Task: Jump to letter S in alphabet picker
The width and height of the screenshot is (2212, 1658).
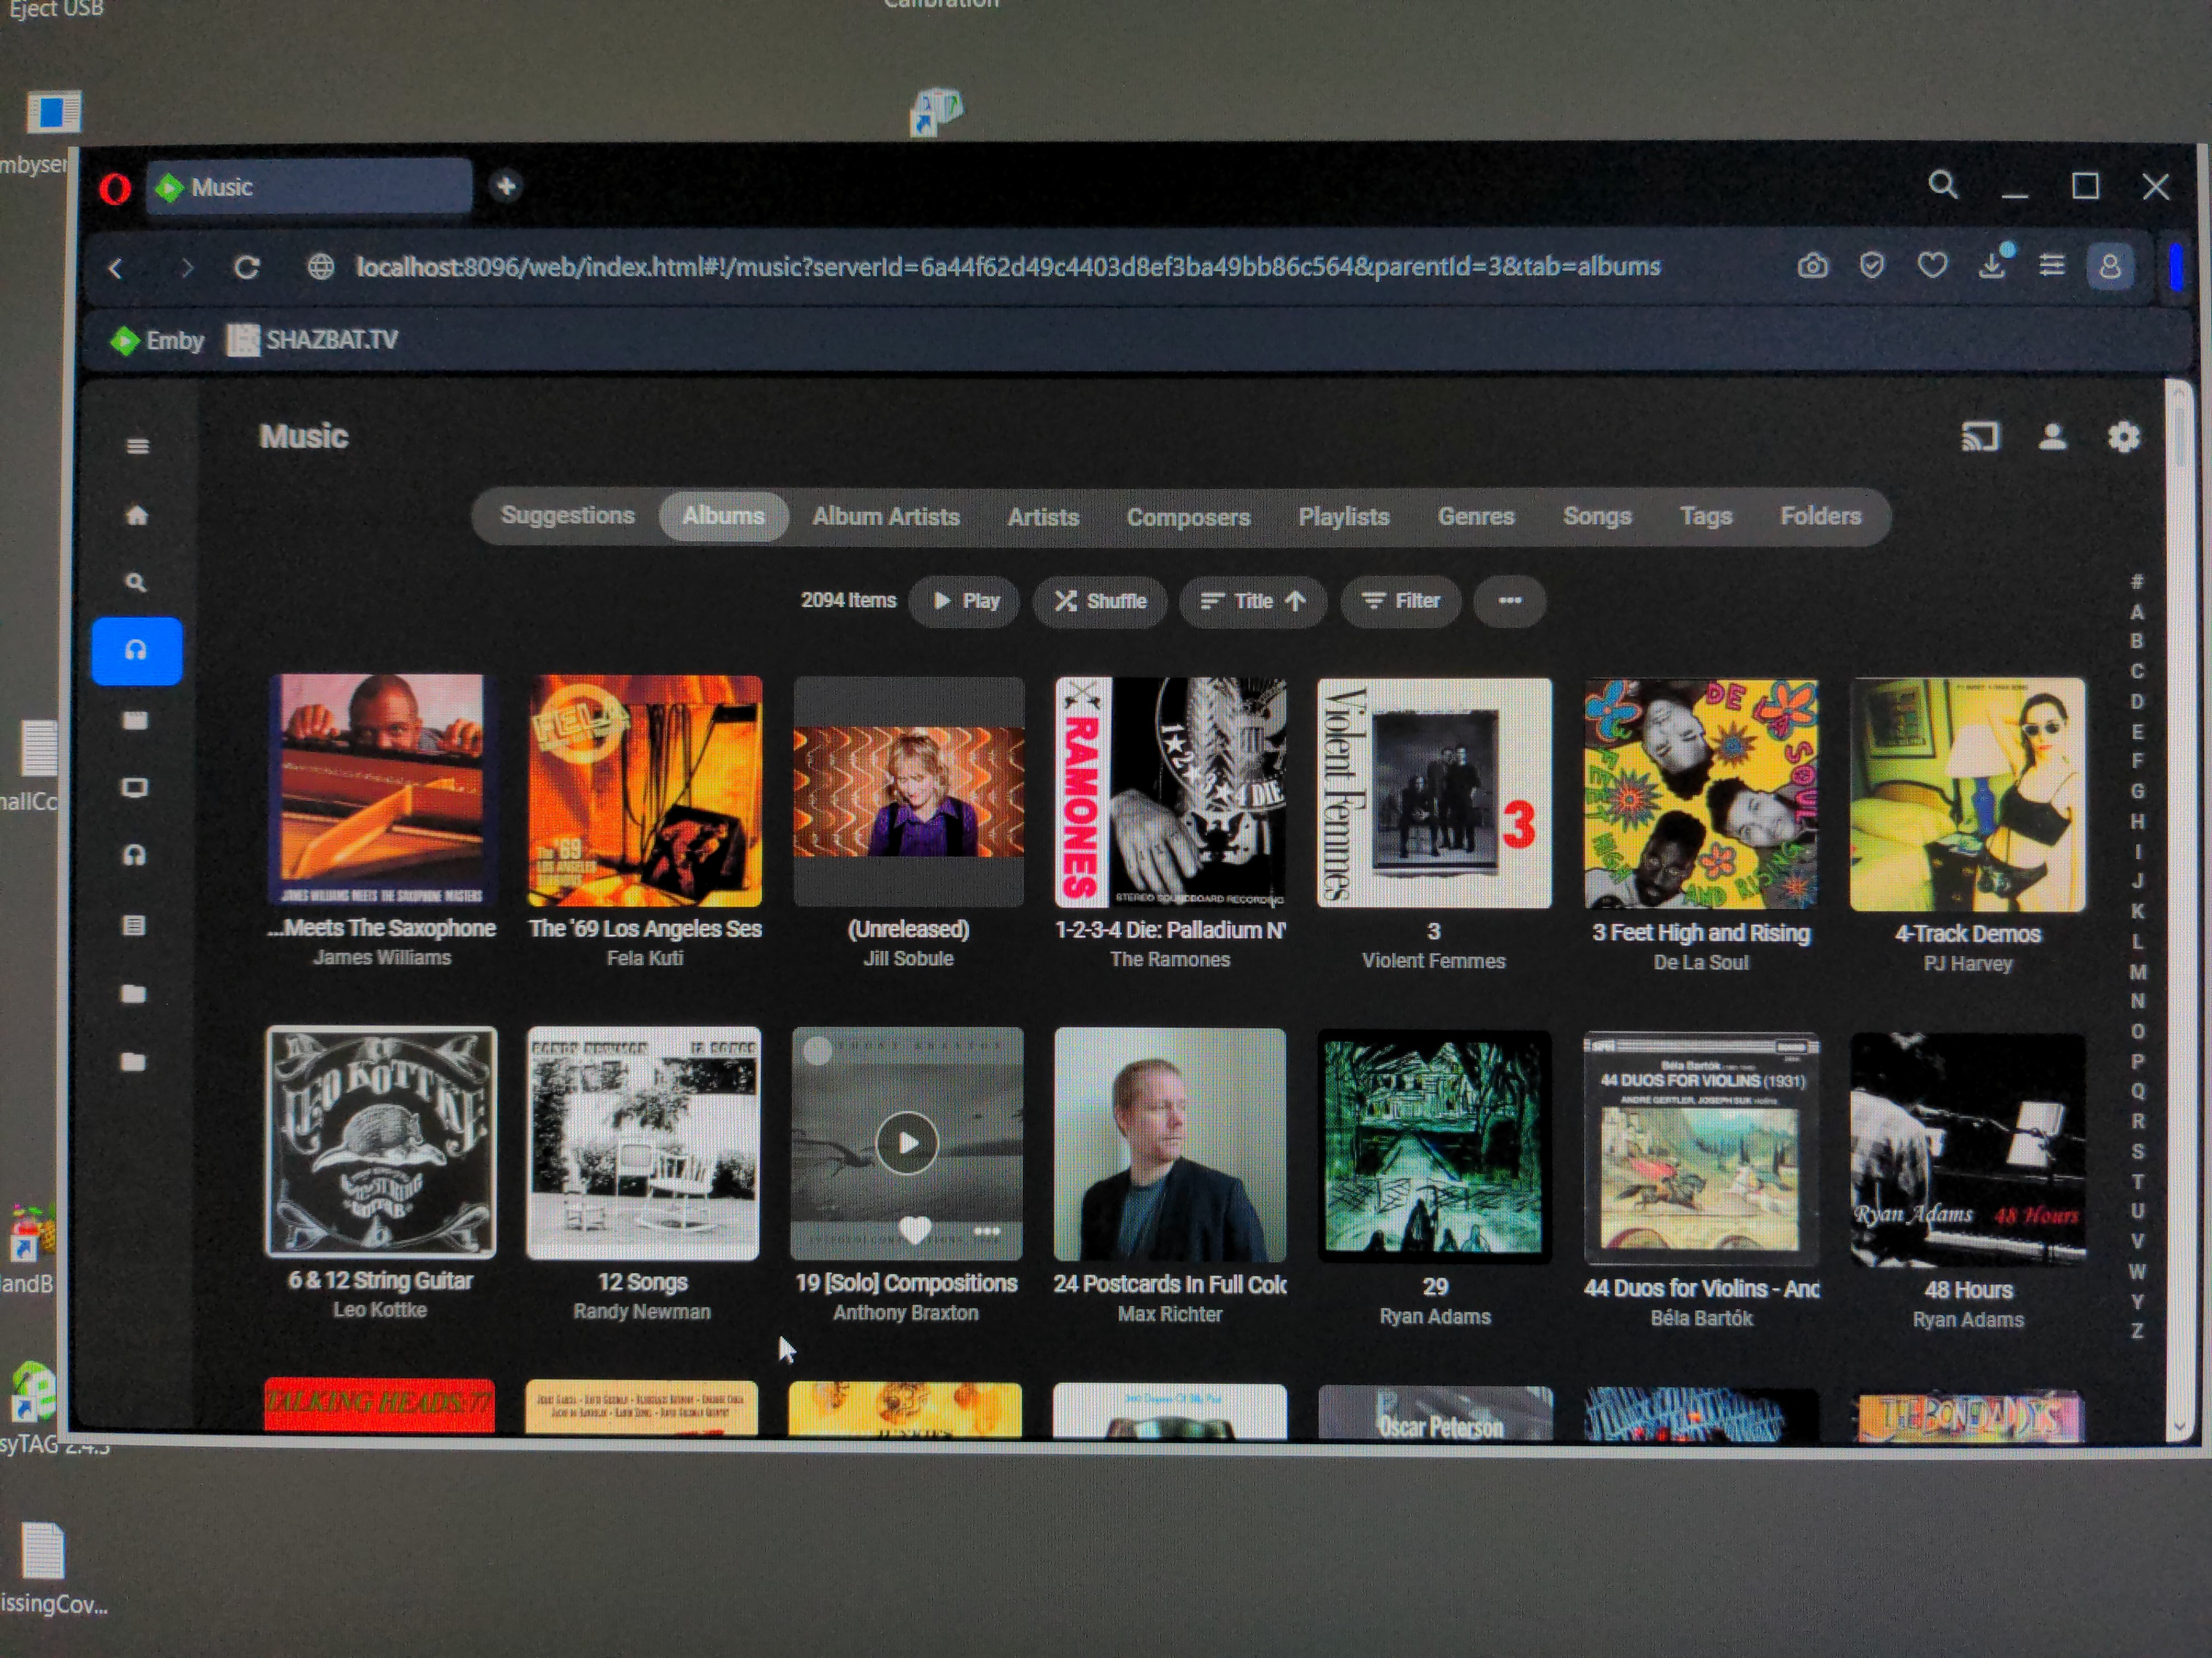Action: point(2137,1152)
